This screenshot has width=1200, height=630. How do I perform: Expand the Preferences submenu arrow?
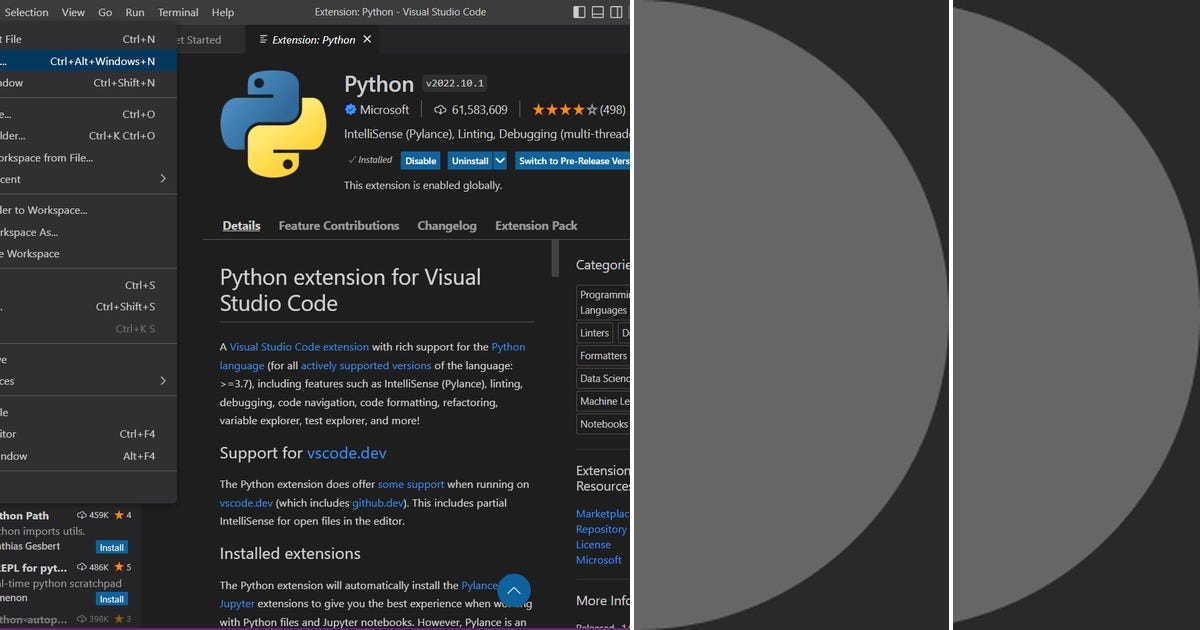[x=163, y=381]
